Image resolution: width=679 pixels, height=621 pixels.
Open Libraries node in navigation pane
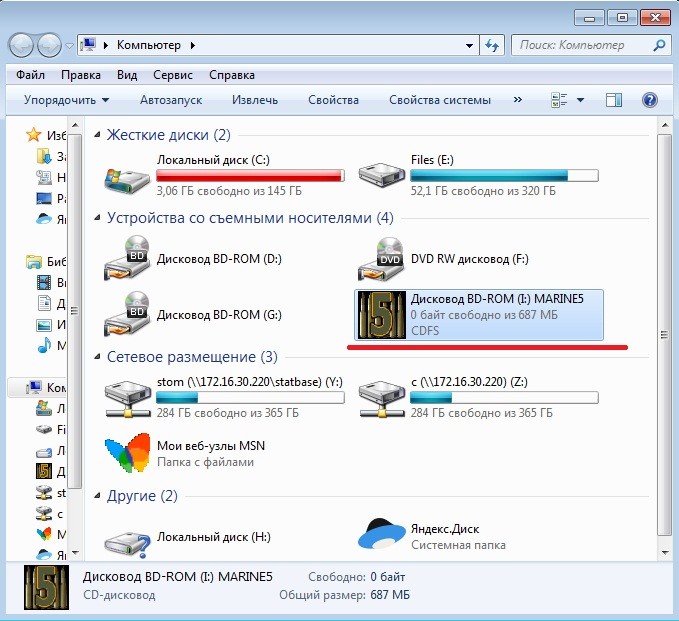(33, 262)
